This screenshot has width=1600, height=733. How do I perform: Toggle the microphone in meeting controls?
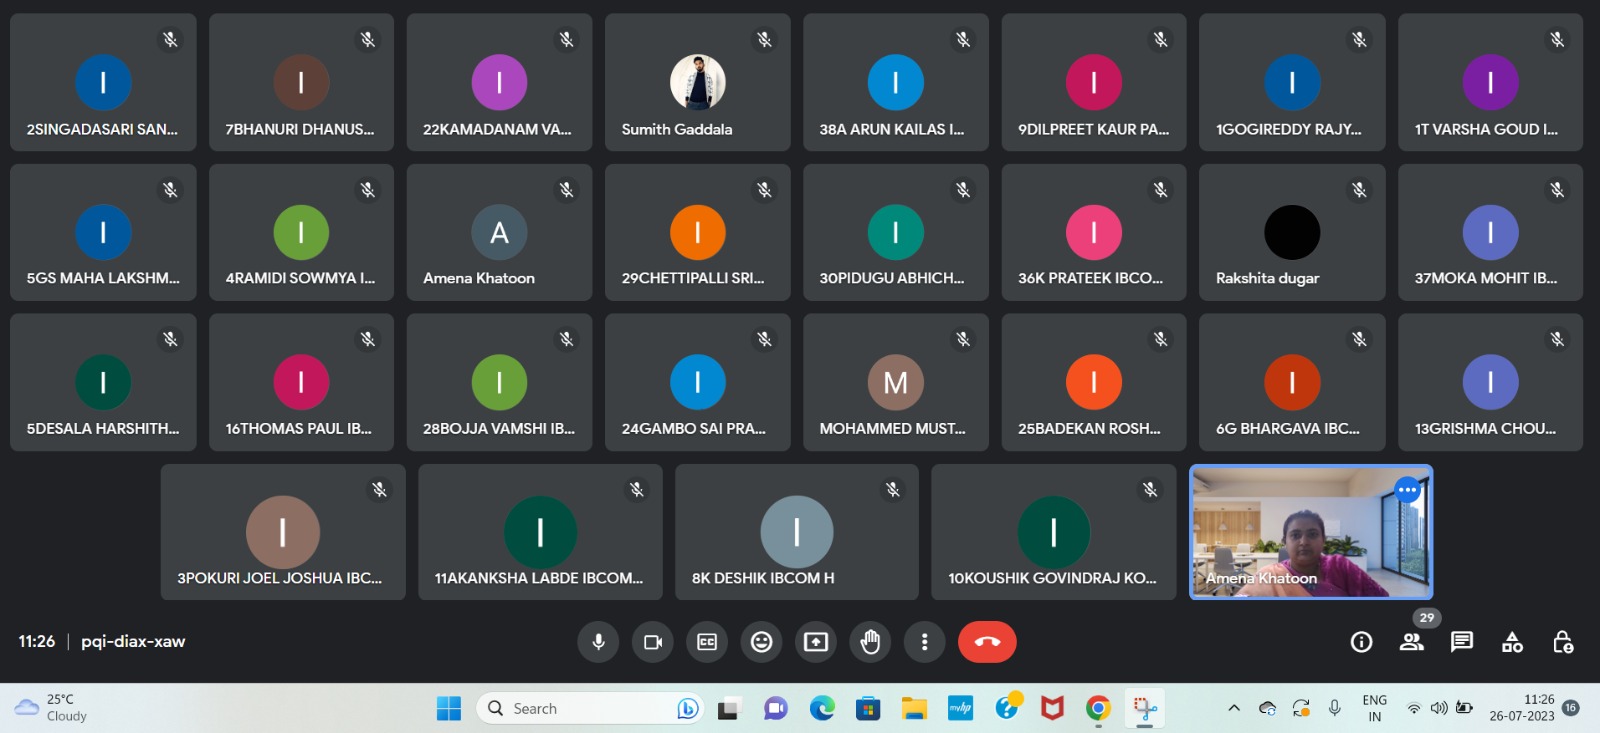(598, 642)
